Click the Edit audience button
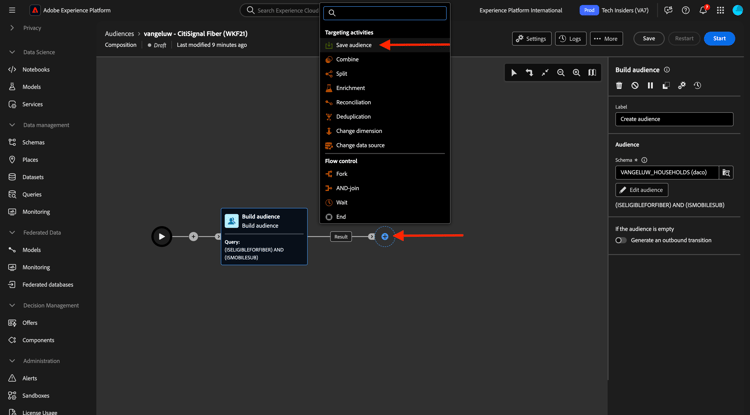750x415 pixels. (641, 190)
